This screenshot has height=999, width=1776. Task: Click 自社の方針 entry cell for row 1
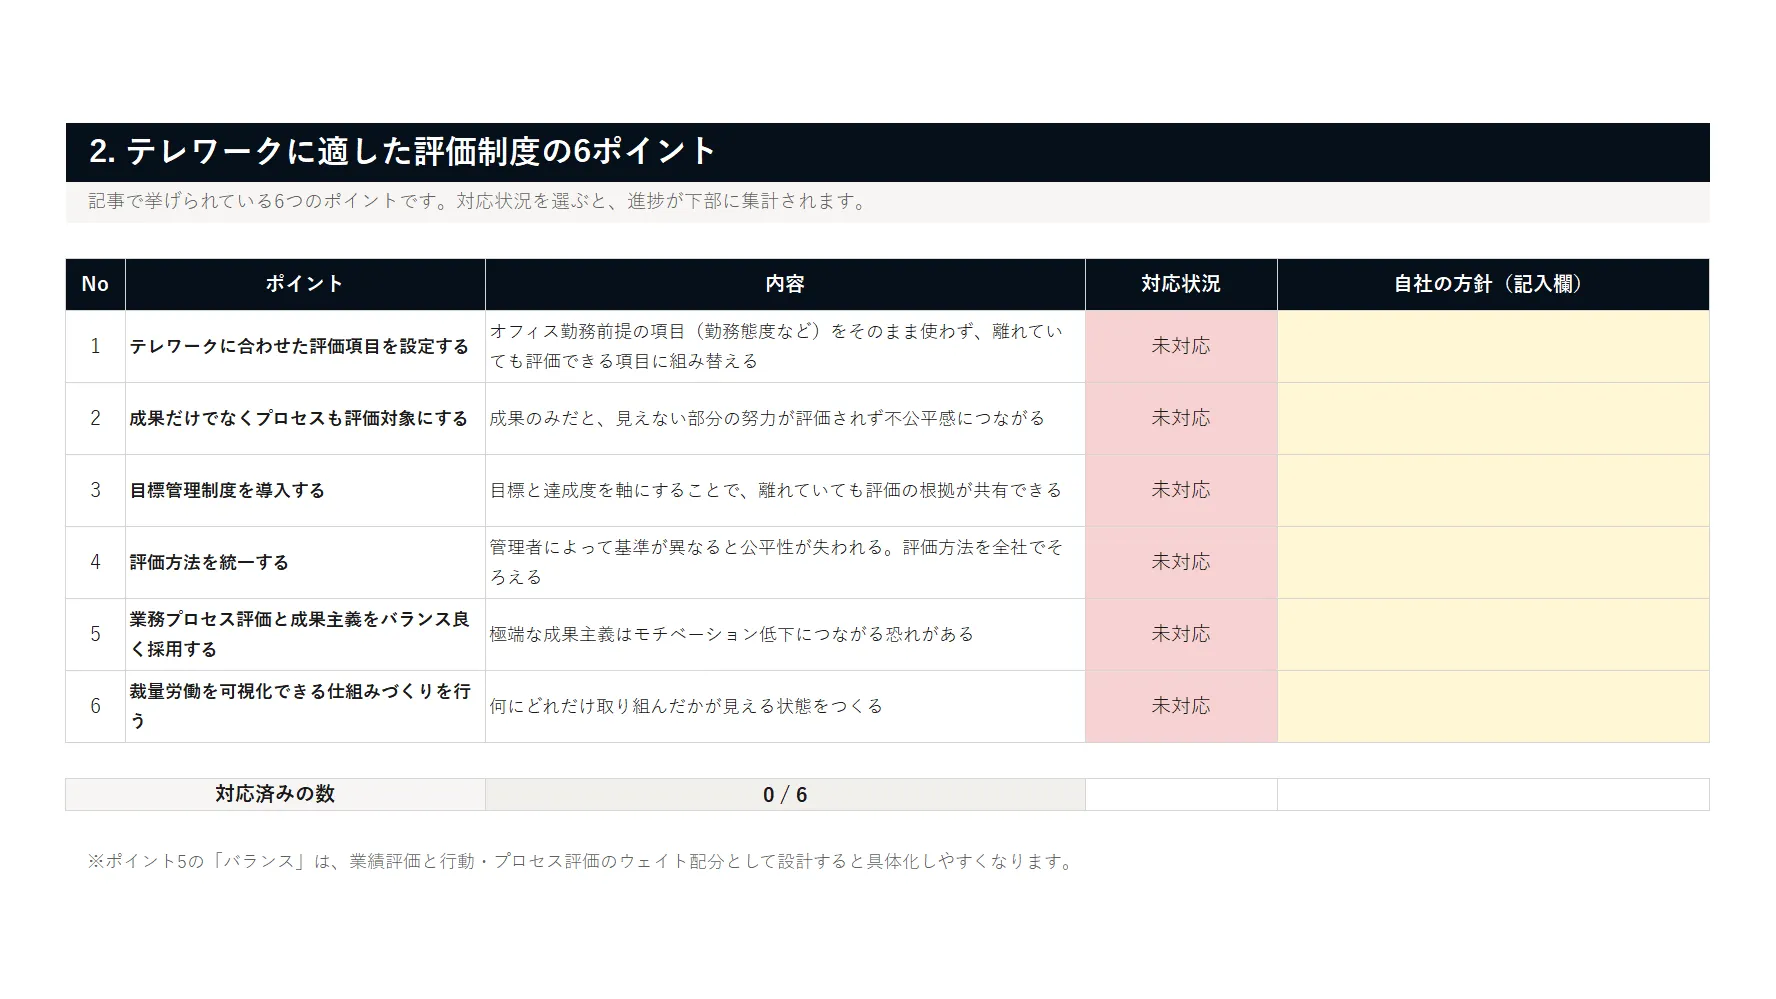[x=1493, y=346]
